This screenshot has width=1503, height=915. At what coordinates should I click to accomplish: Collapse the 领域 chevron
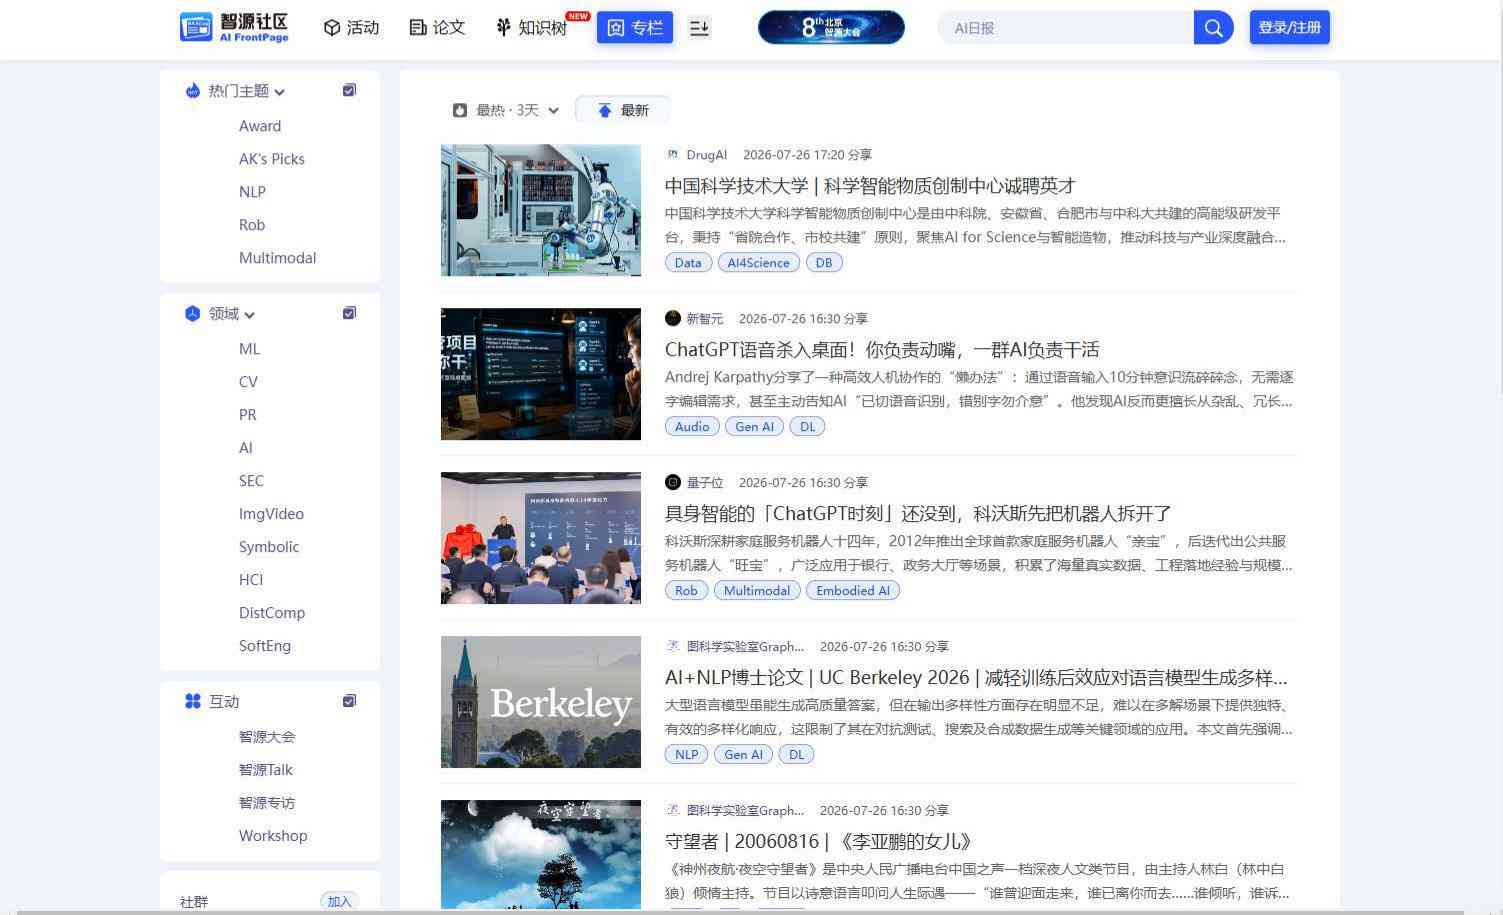tap(250, 315)
